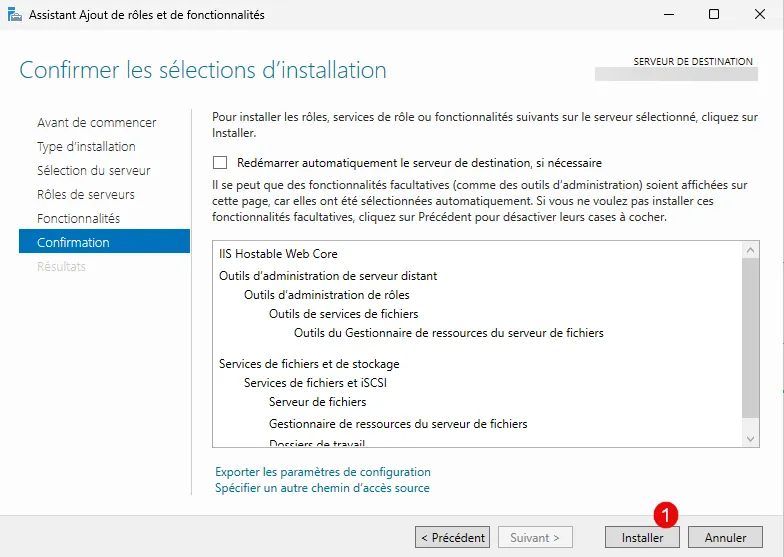This screenshot has width=784, height=557.
Task: Go back with the Précédent button
Action: pos(452,537)
